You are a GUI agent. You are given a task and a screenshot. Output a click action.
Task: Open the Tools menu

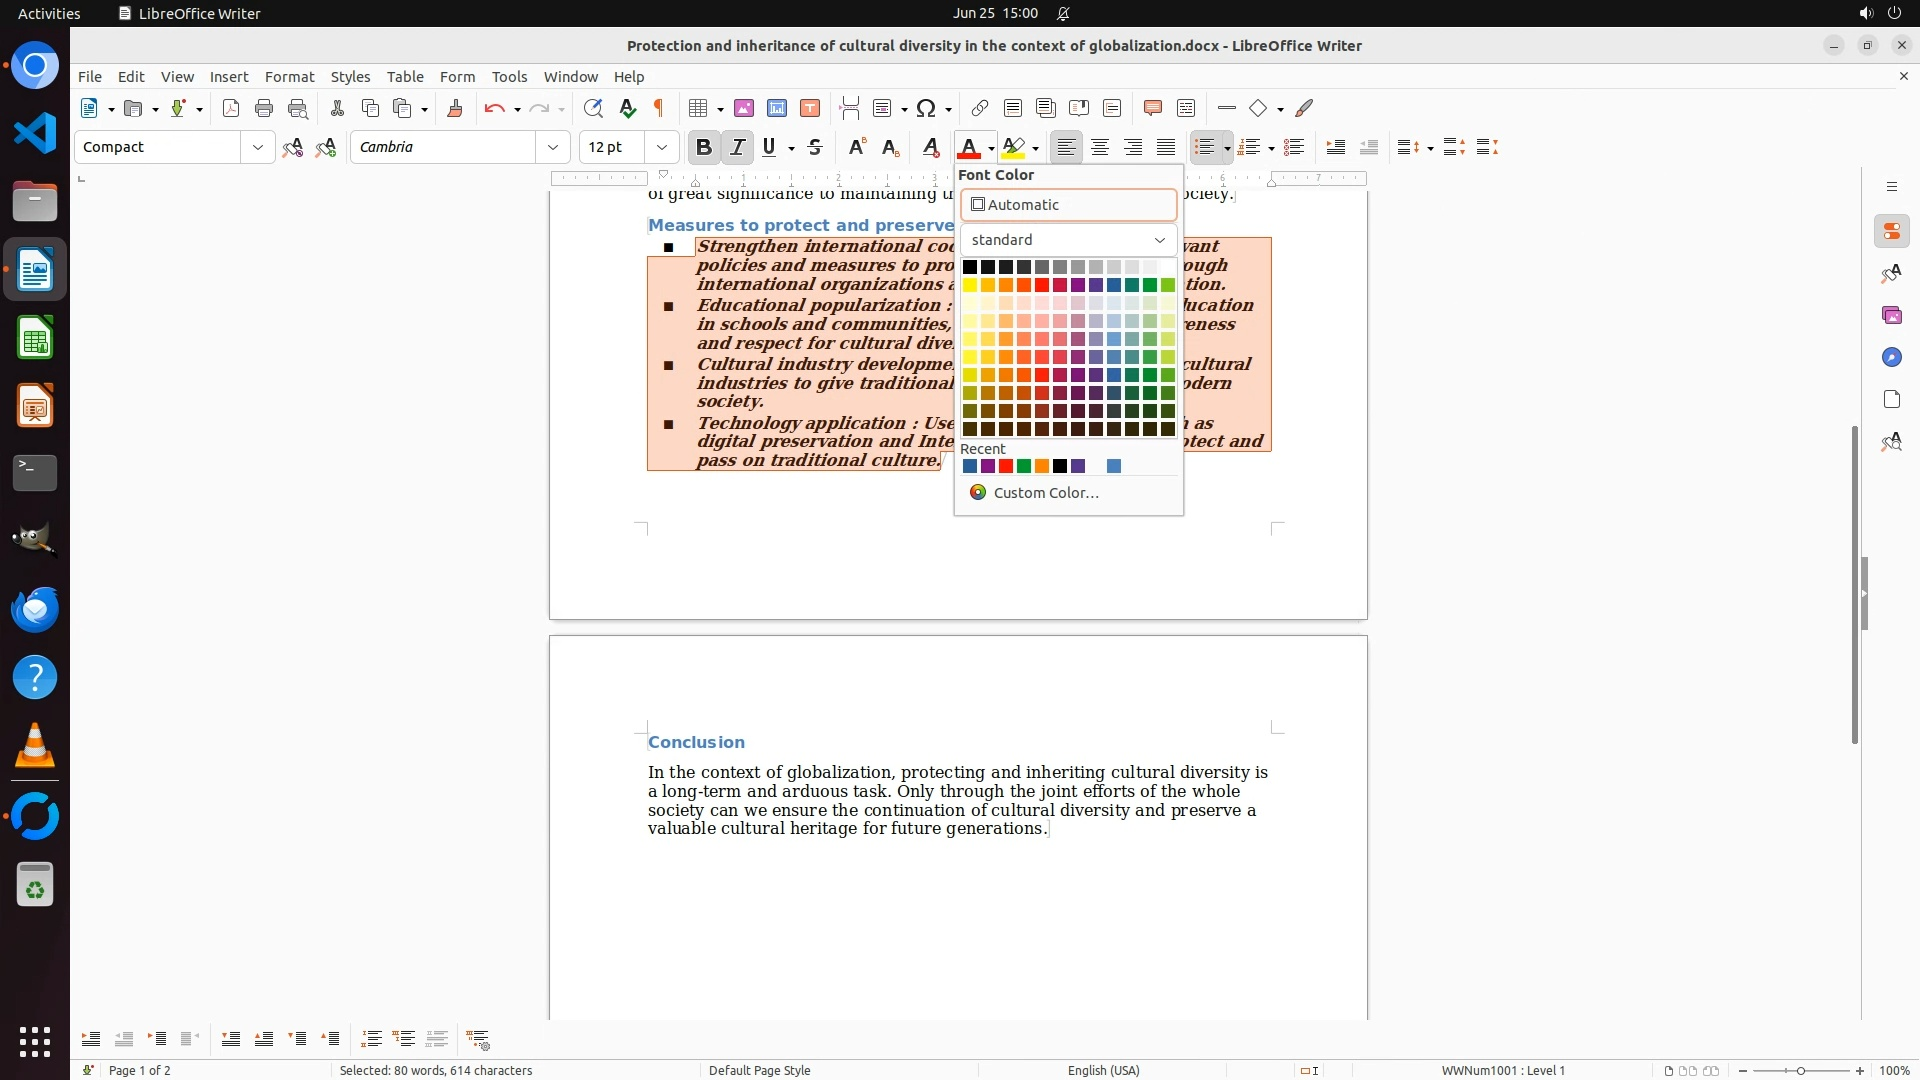click(509, 77)
